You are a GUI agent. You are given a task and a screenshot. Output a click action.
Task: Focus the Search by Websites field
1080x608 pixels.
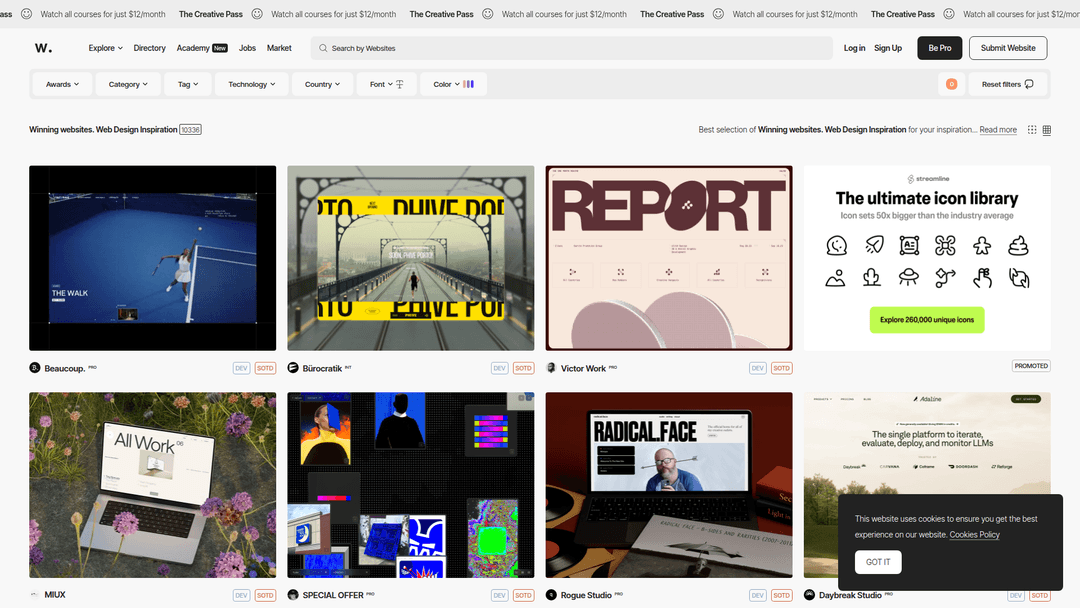570,48
